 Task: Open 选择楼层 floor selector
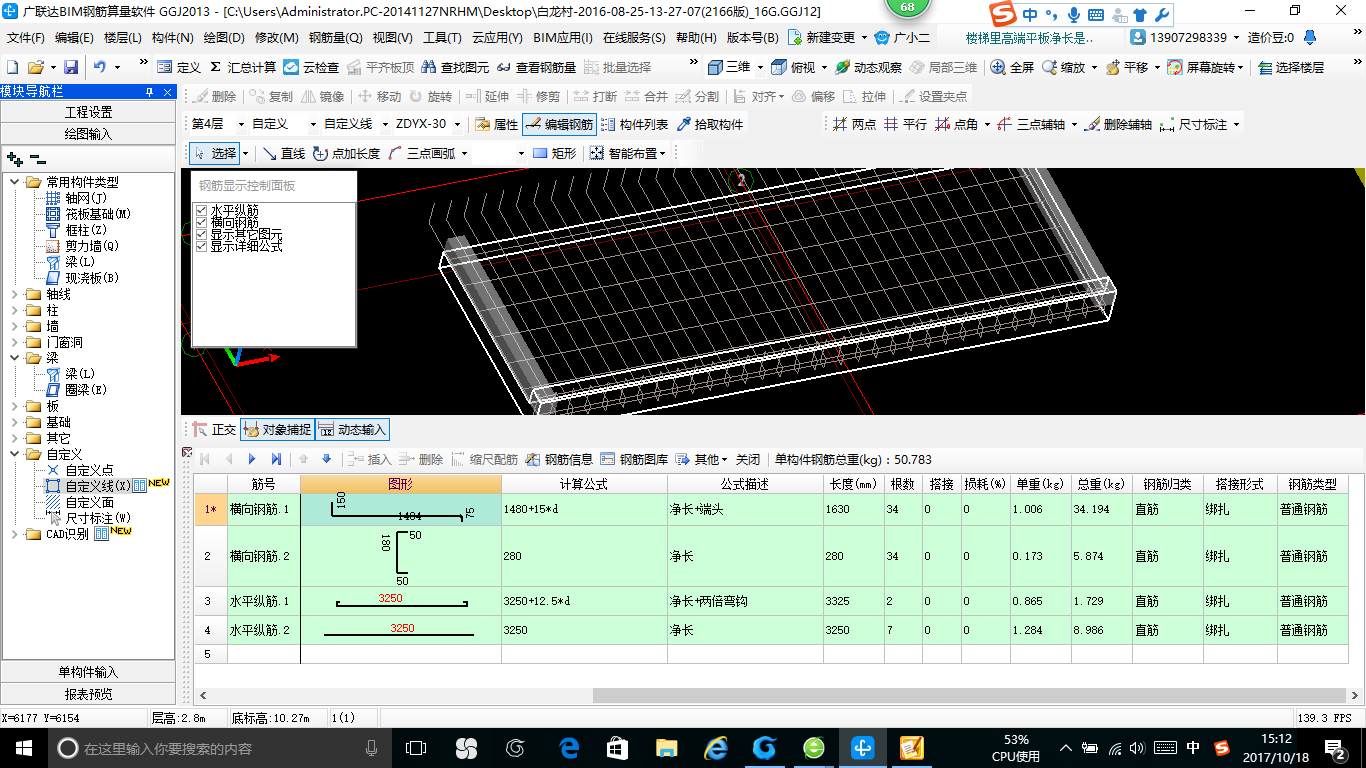click(x=1291, y=67)
